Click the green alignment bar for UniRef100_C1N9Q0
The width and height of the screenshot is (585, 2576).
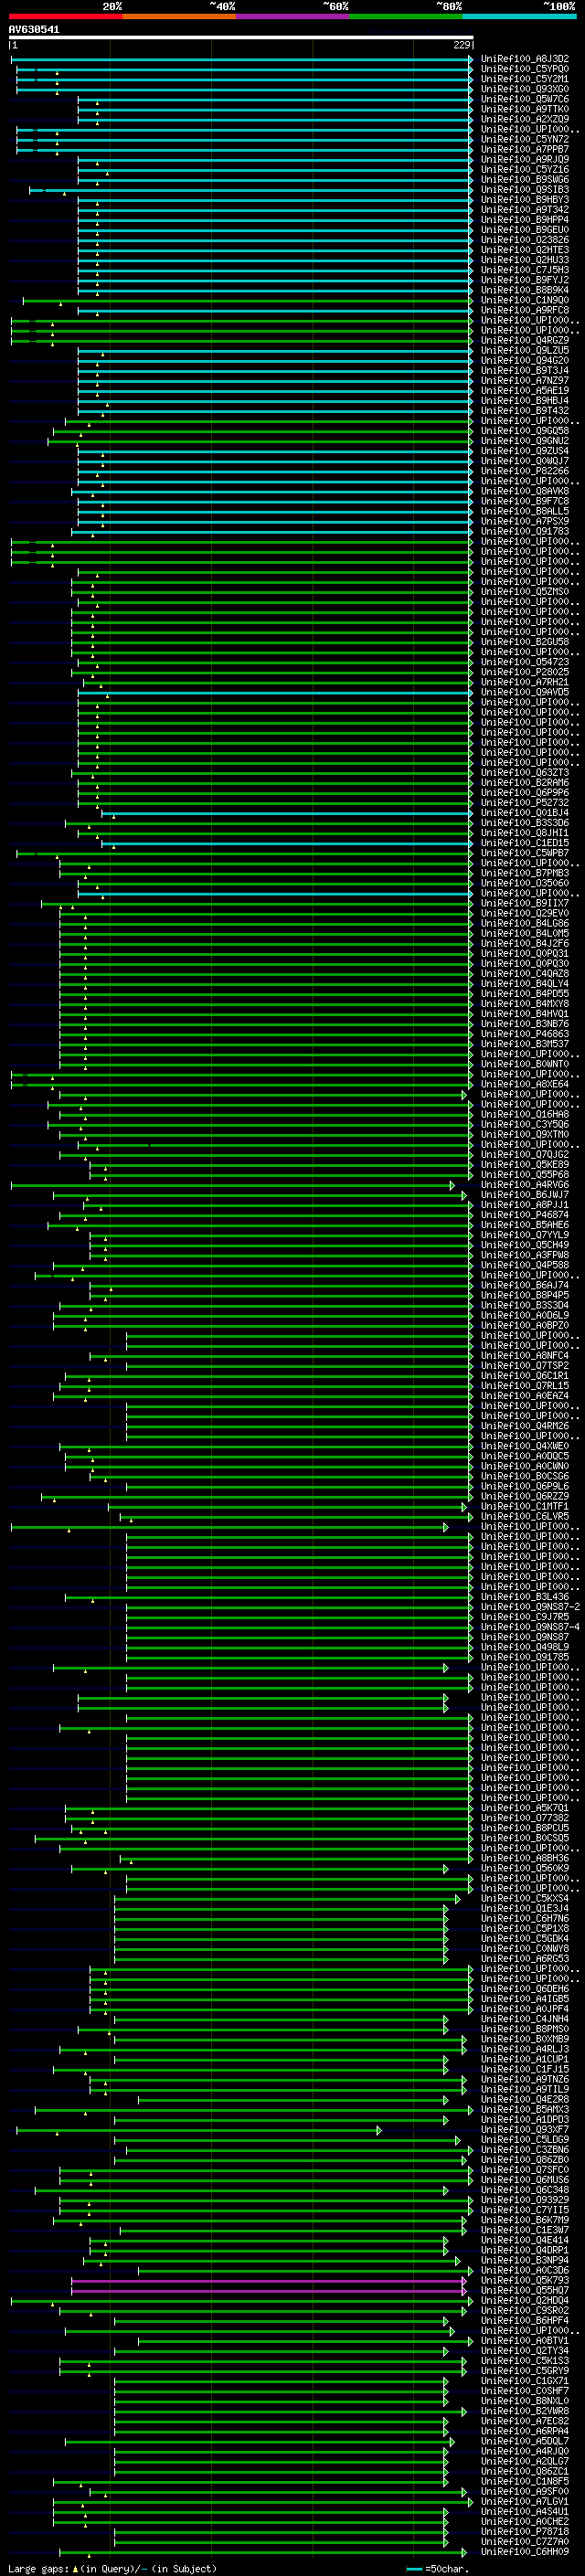(x=248, y=300)
